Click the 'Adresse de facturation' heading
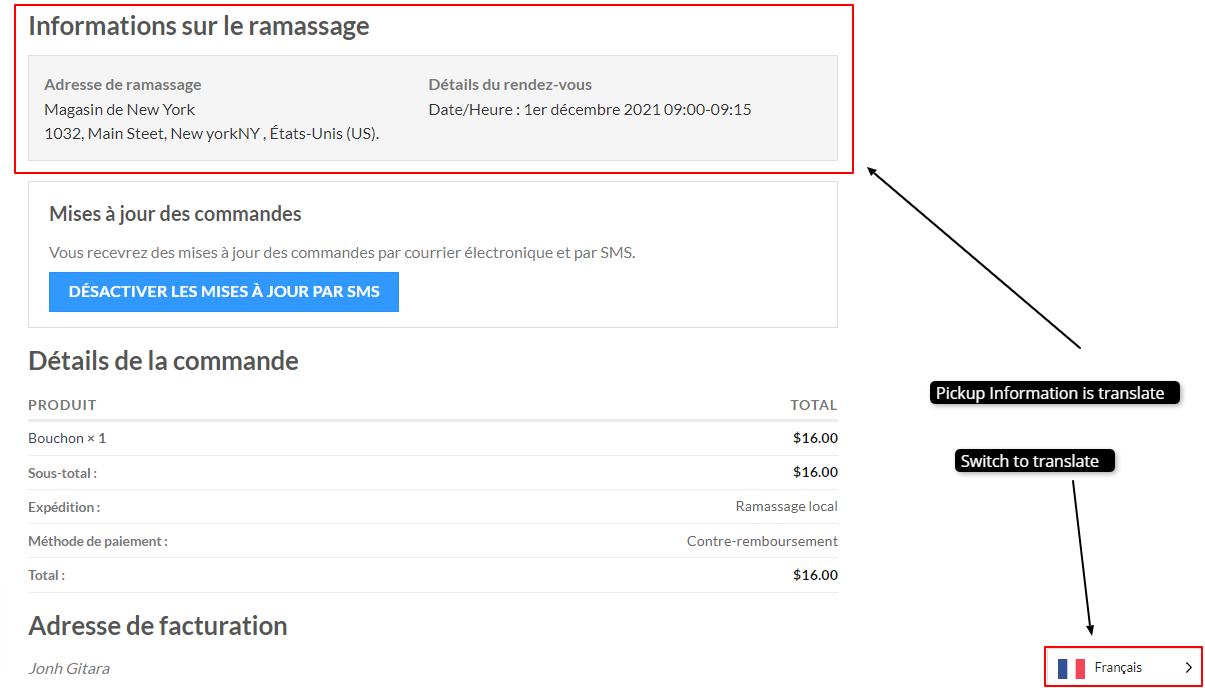 pyautogui.click(x=158, y=626)
